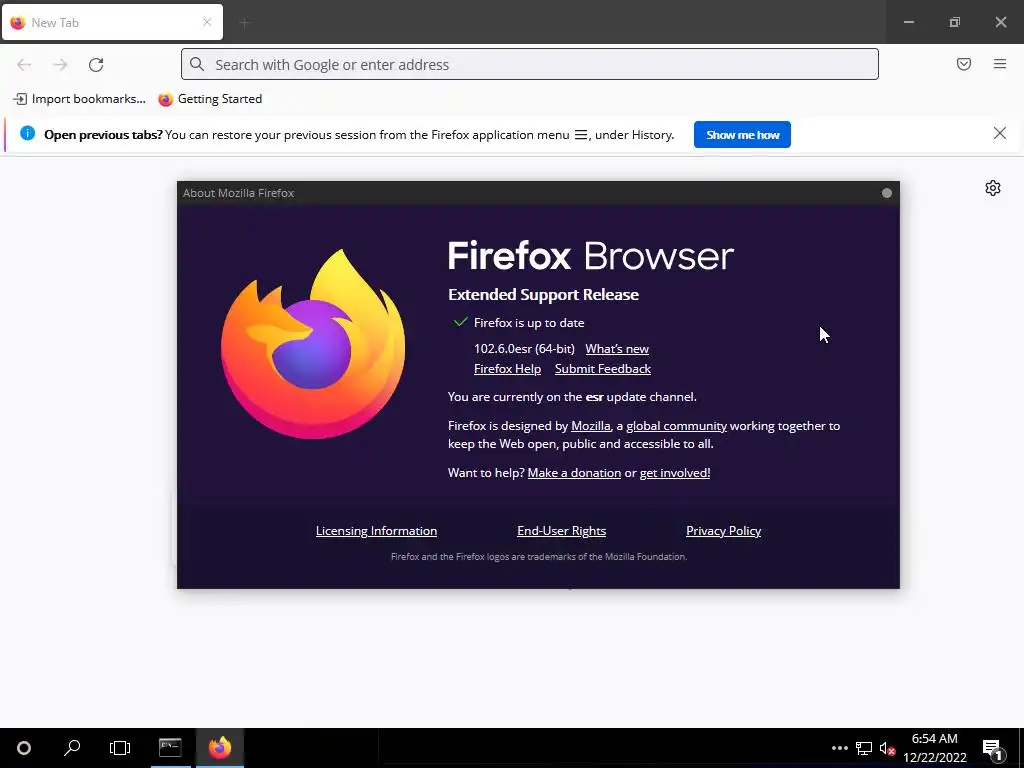Click the Submit Feedback link
This screenshot has width=1024, height=768.
pos(603,368)
